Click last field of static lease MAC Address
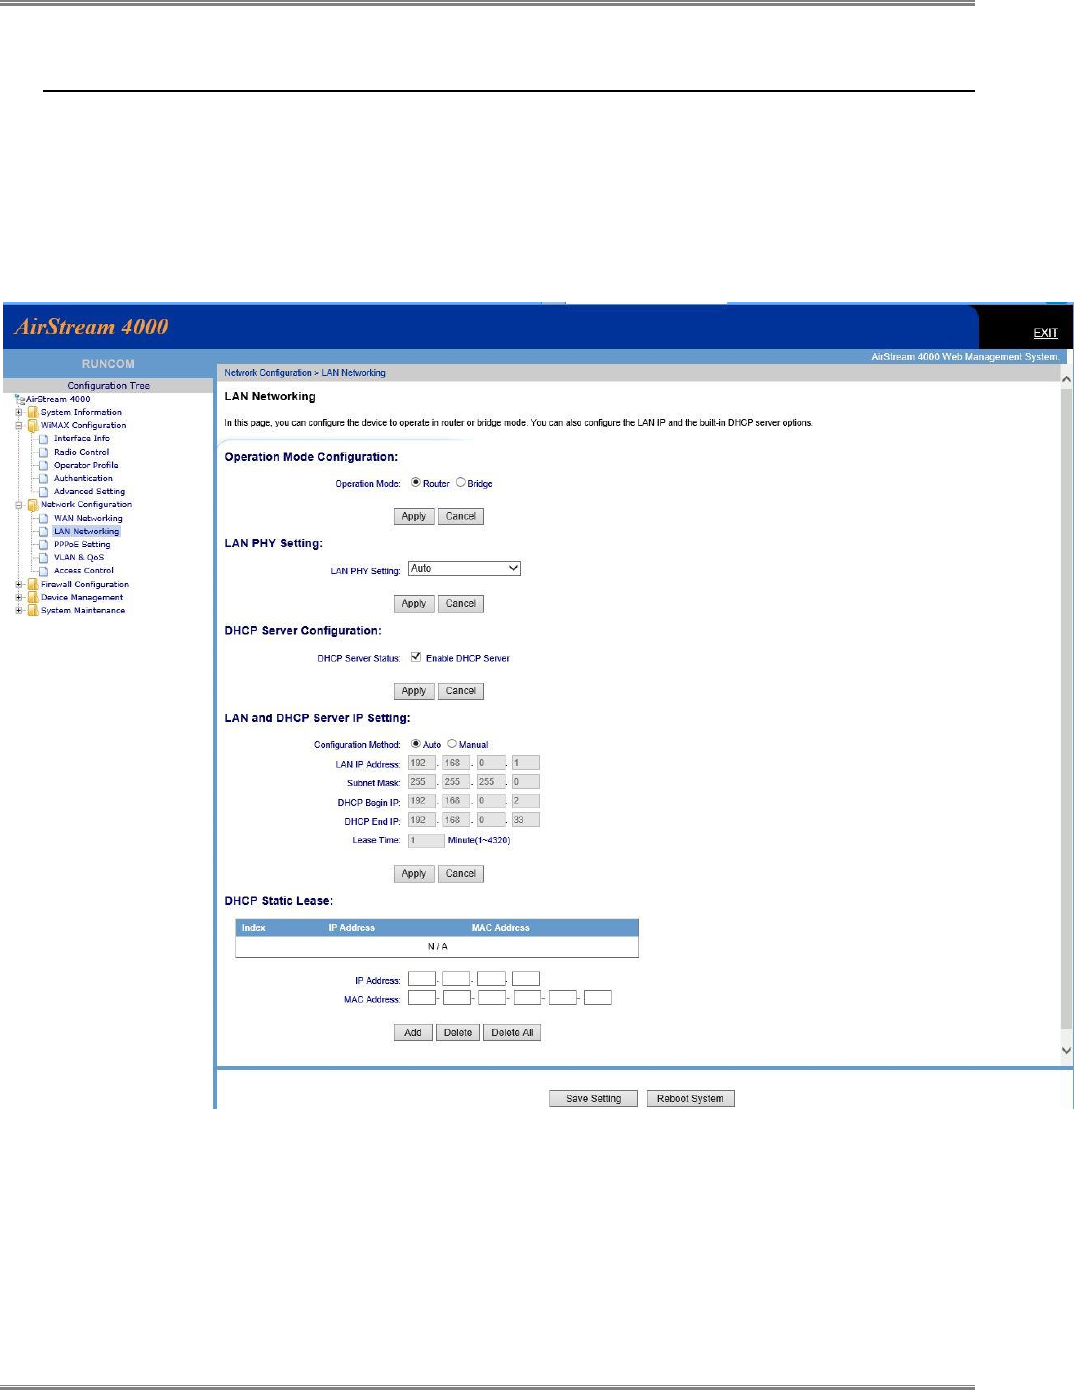The height and width of the screenshot is (1390, 1074). coord(598,997)
